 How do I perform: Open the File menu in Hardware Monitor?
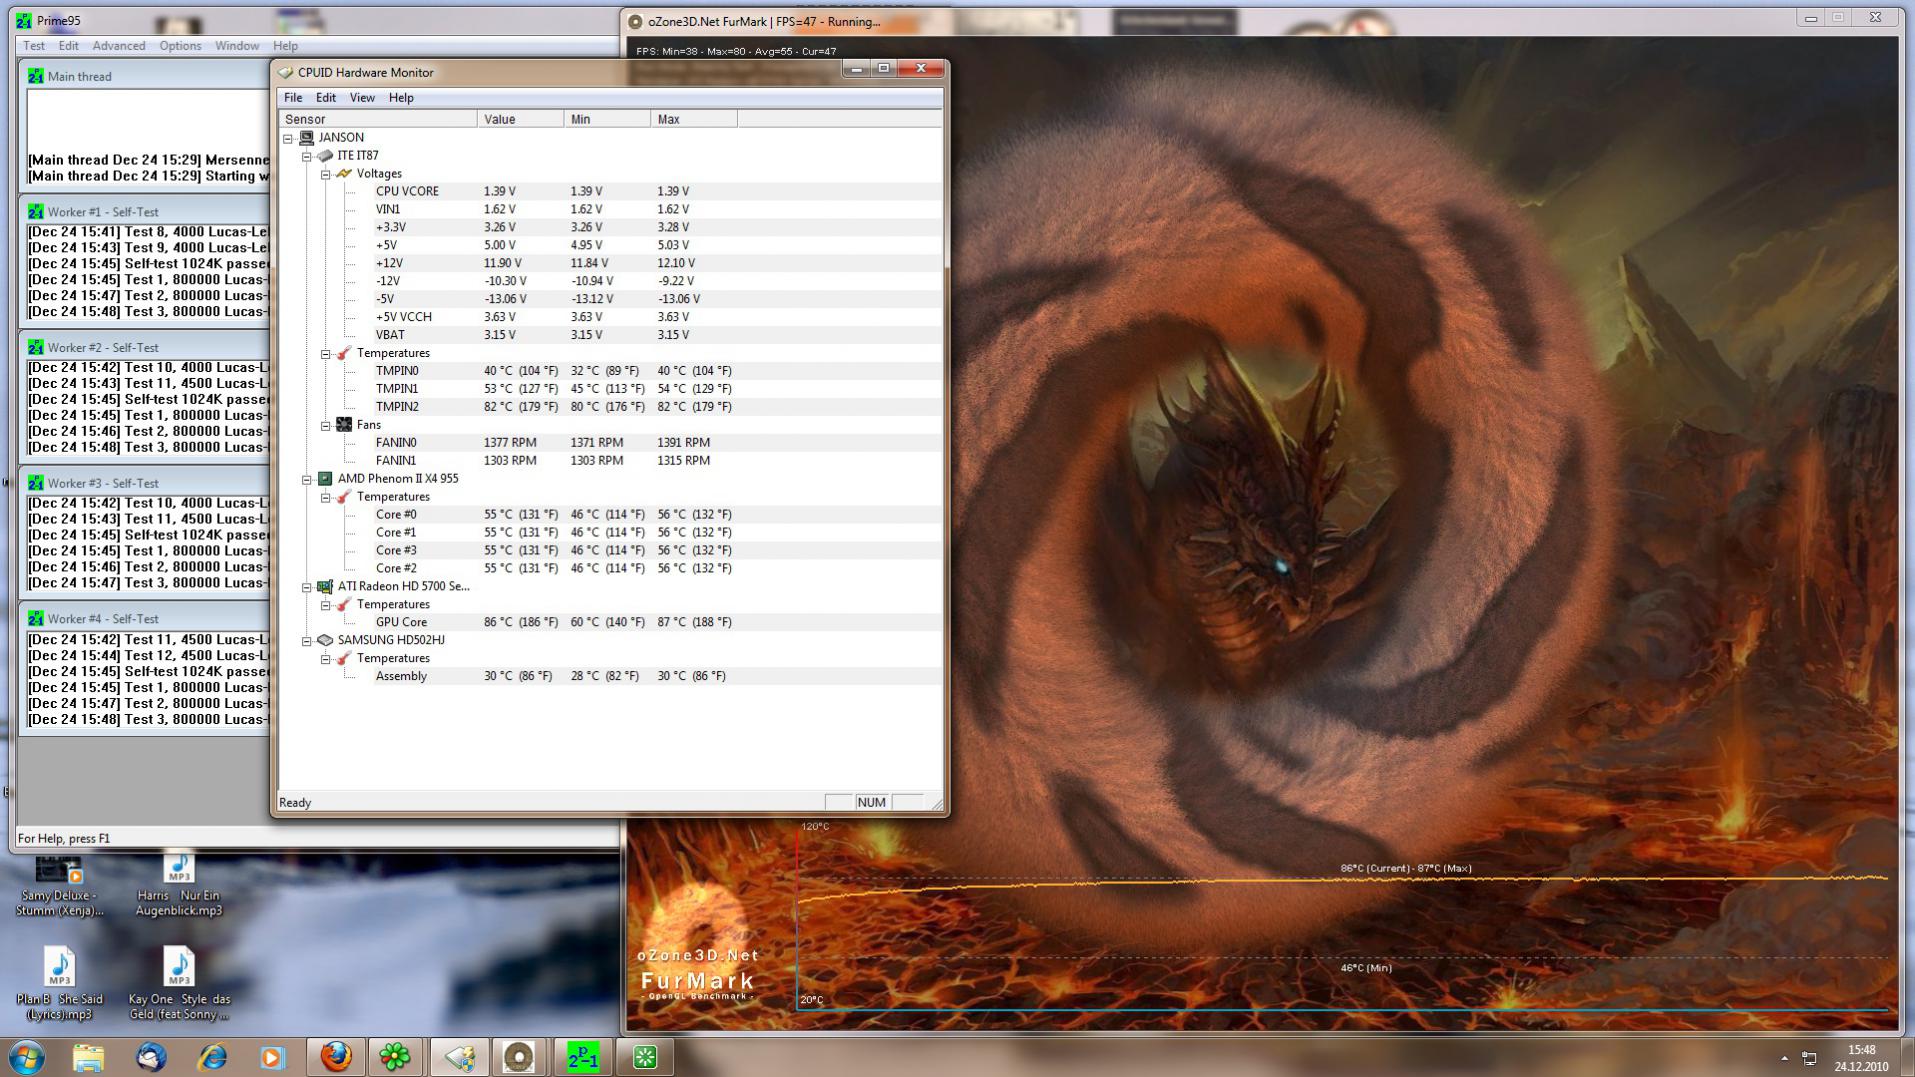click(x=293, y=98)
